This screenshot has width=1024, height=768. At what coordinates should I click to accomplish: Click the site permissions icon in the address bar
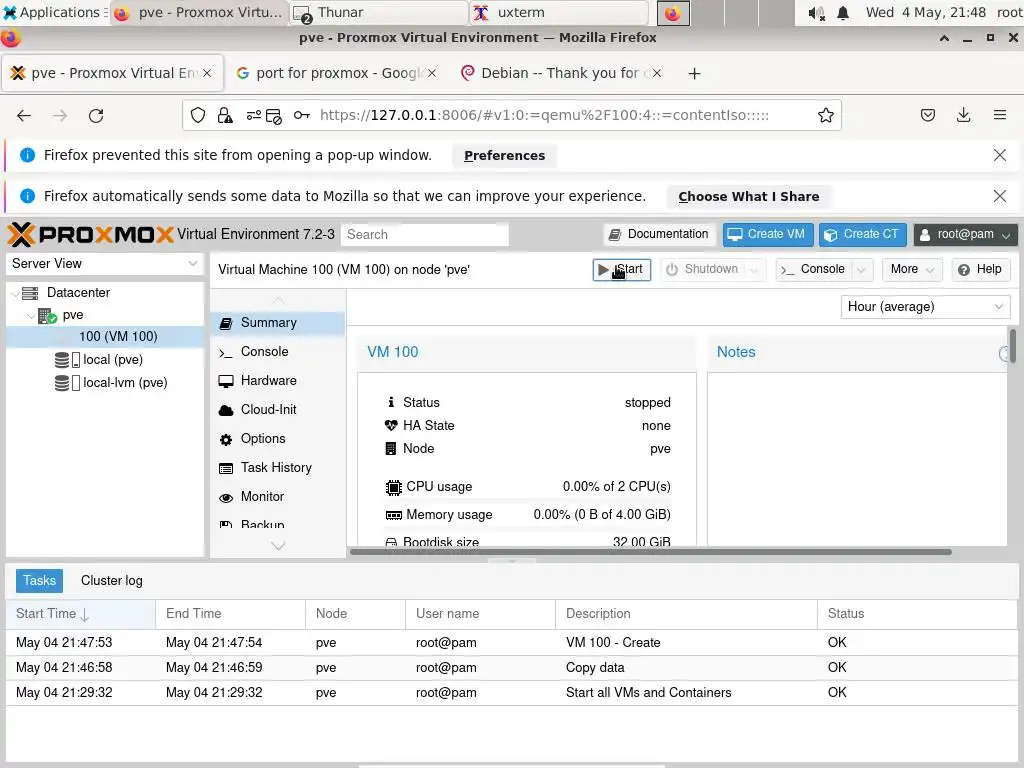(253, 116)
